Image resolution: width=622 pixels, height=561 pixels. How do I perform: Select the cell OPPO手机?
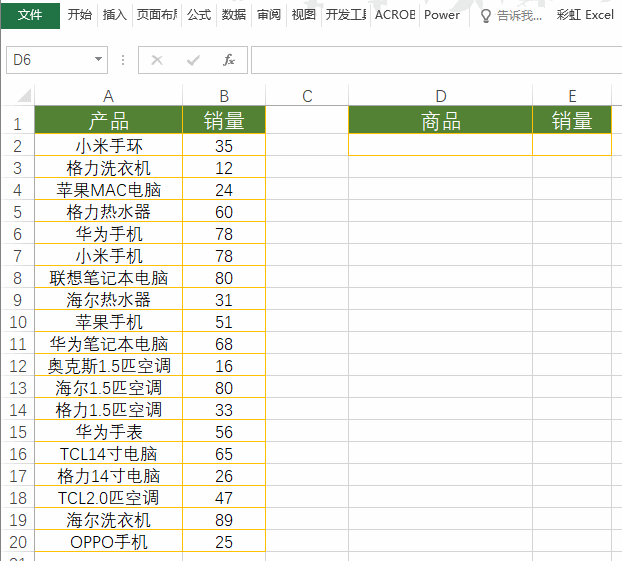pyautogui.click(x=108, y=542)
